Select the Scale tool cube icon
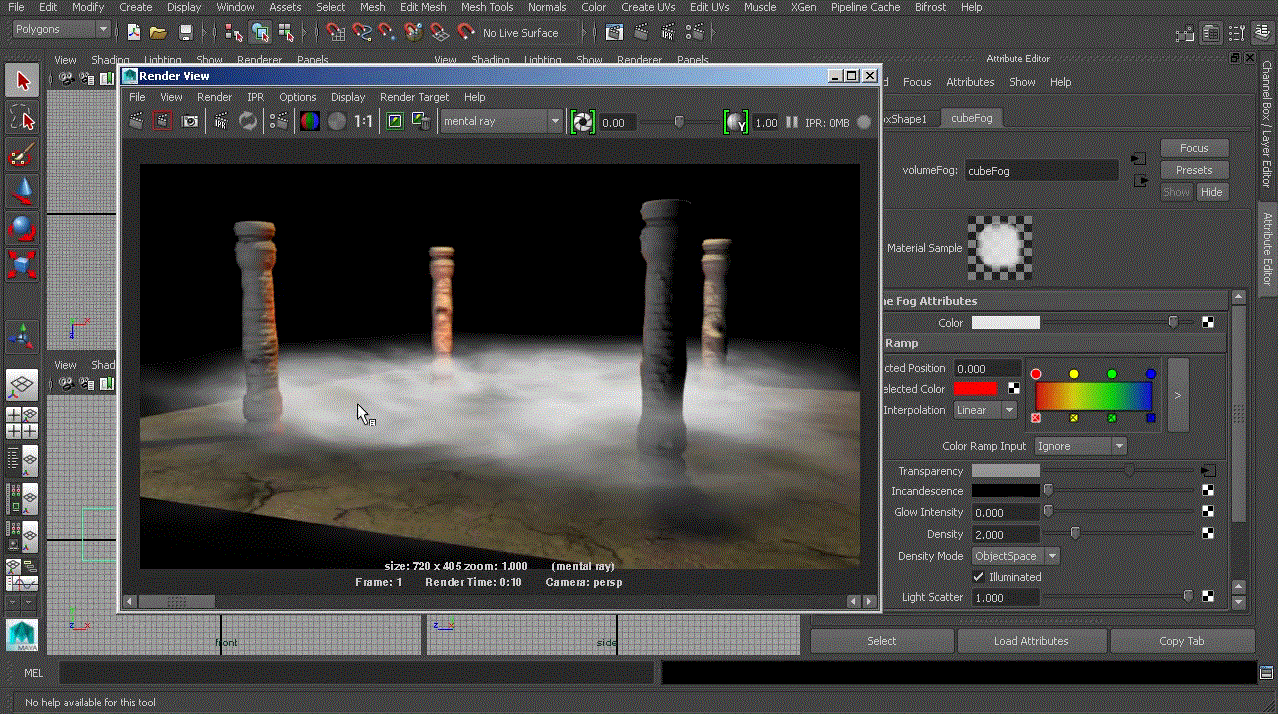Image resolution: width=1278 pixels, height=714 pixels. tap(22, 265)
